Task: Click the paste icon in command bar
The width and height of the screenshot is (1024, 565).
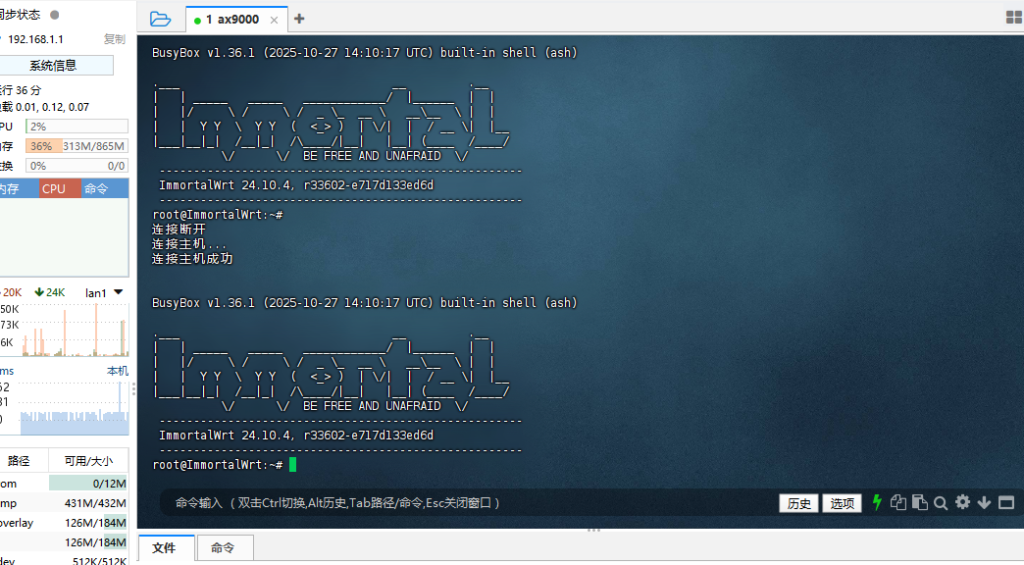Action: click(920, 503)
